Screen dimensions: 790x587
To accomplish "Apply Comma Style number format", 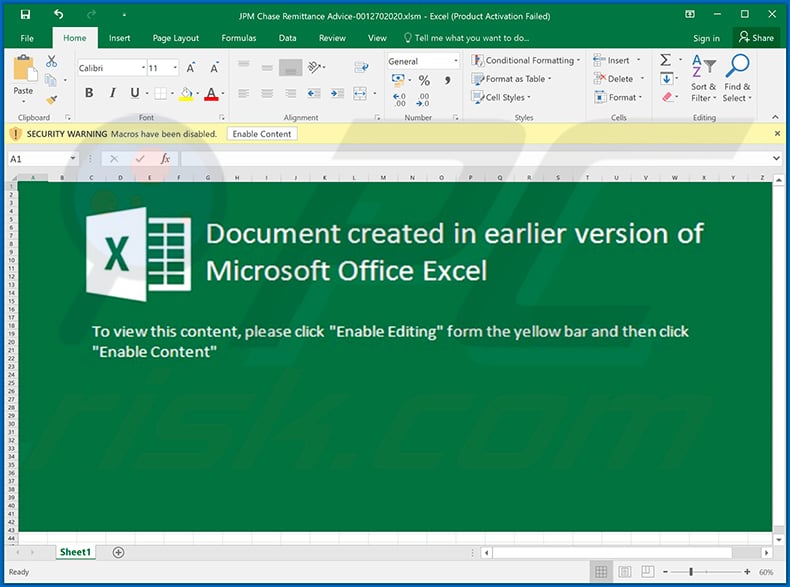I will pyautogui.click(x=447, y=80).
